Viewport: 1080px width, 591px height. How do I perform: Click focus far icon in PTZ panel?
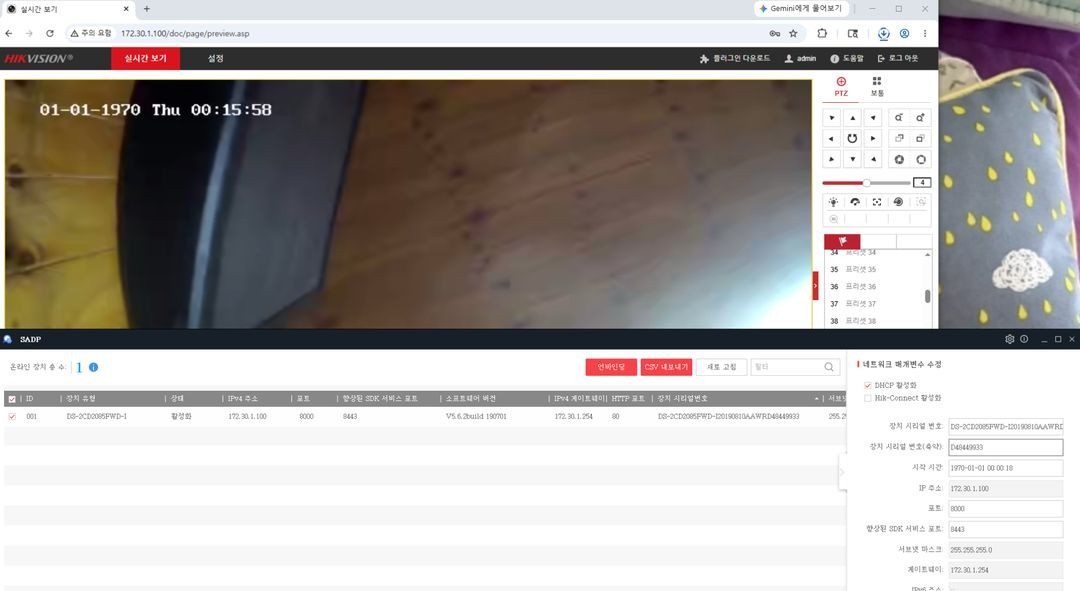(920, 138)
